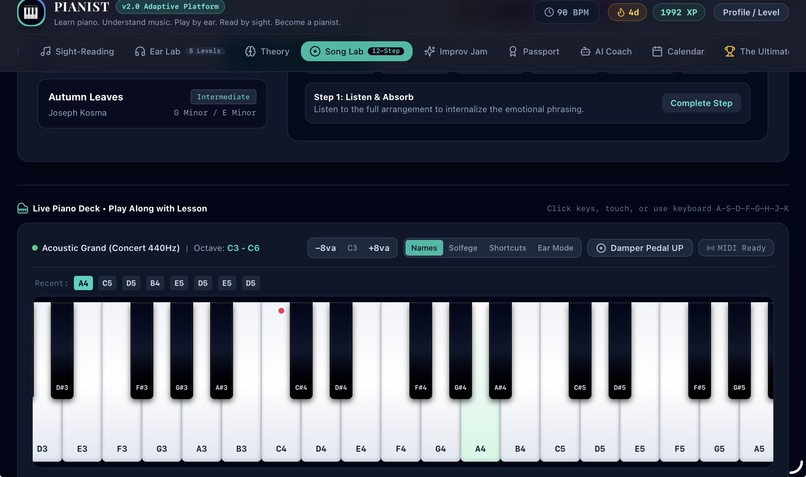
Task: Open the AI Coach tab
Action: [606, 51]
